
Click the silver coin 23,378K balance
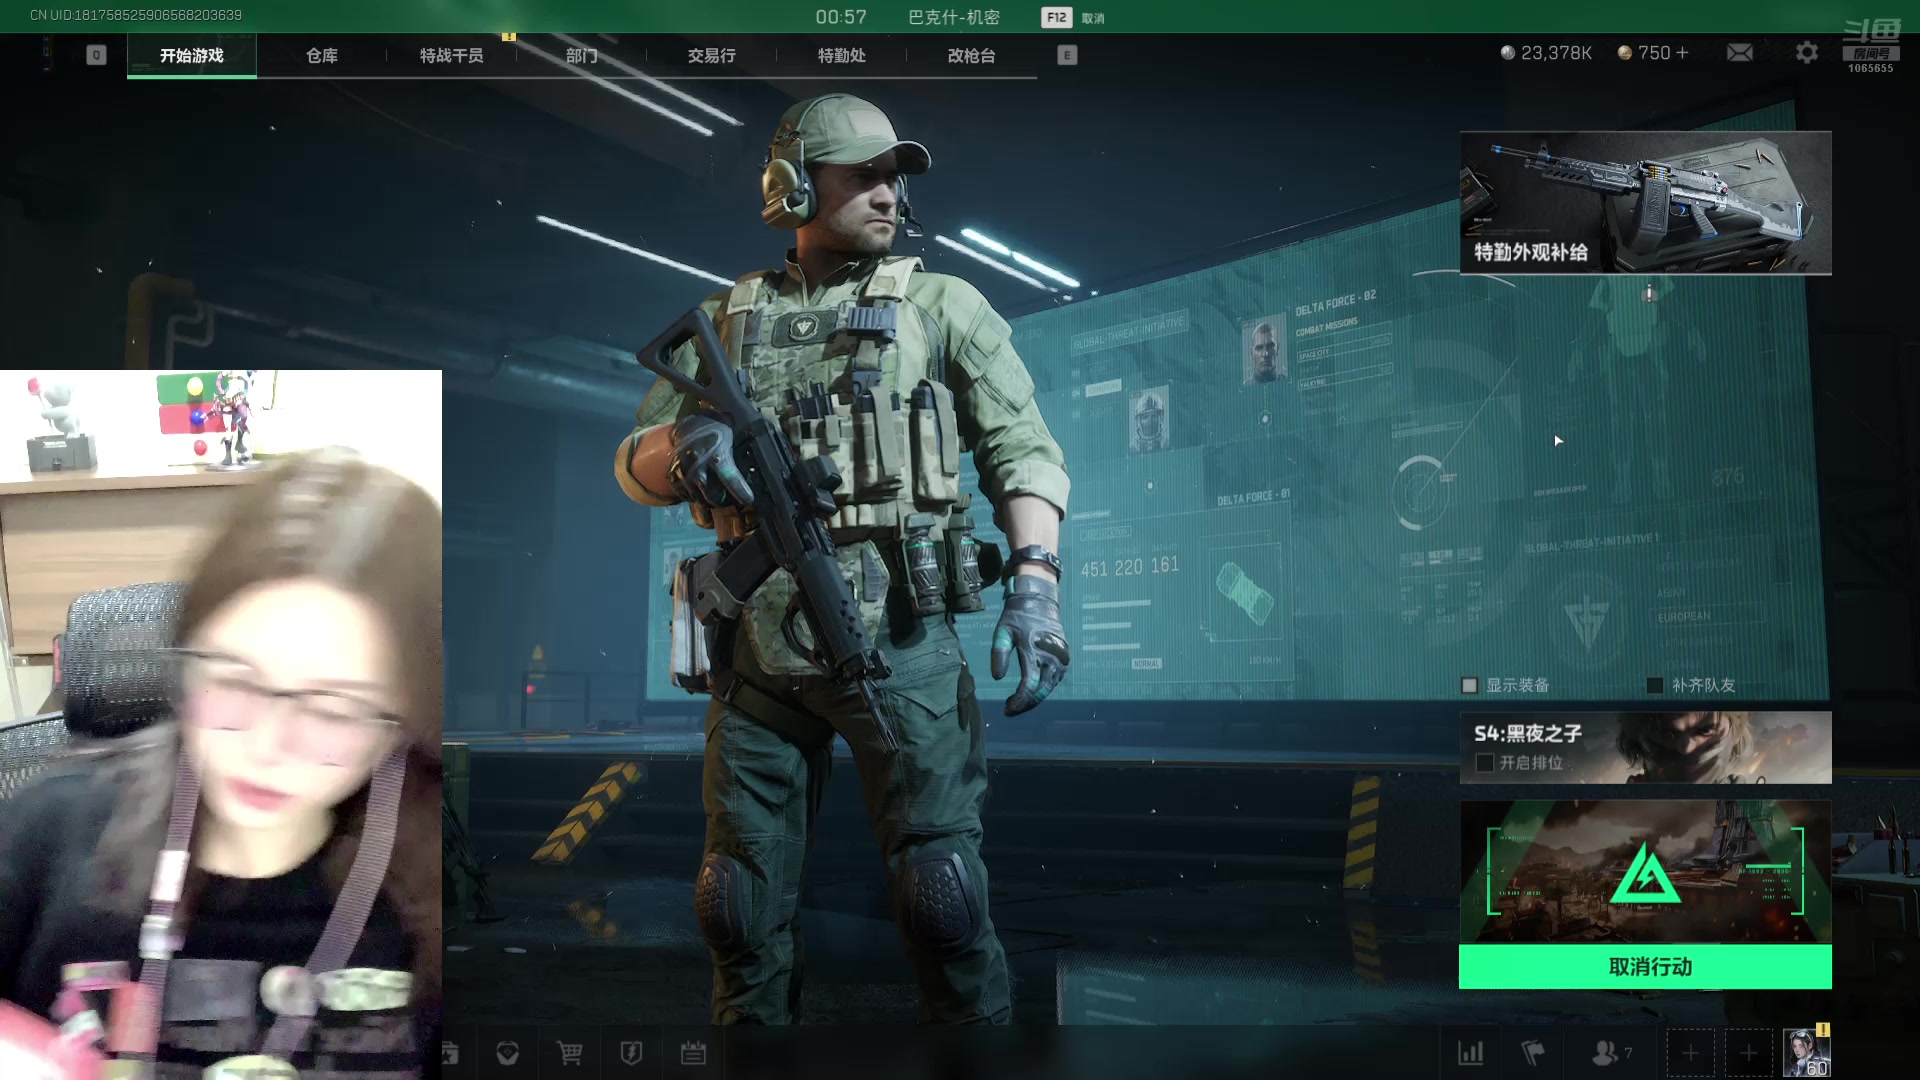[x=1546, y=53]
